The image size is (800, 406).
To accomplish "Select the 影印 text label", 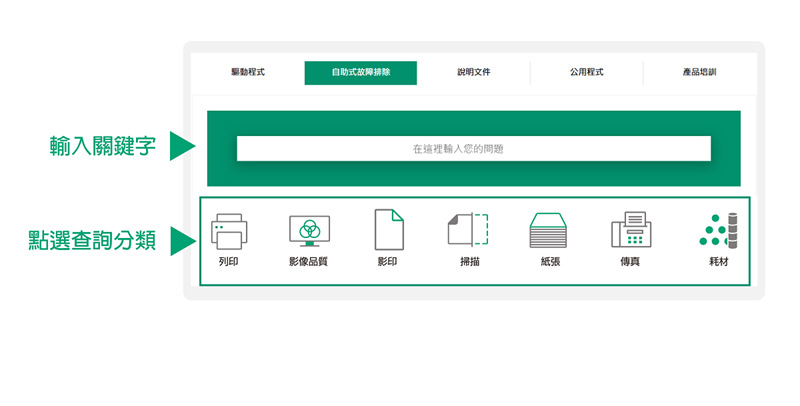I will pyautogui.click(x=388, y=262).
